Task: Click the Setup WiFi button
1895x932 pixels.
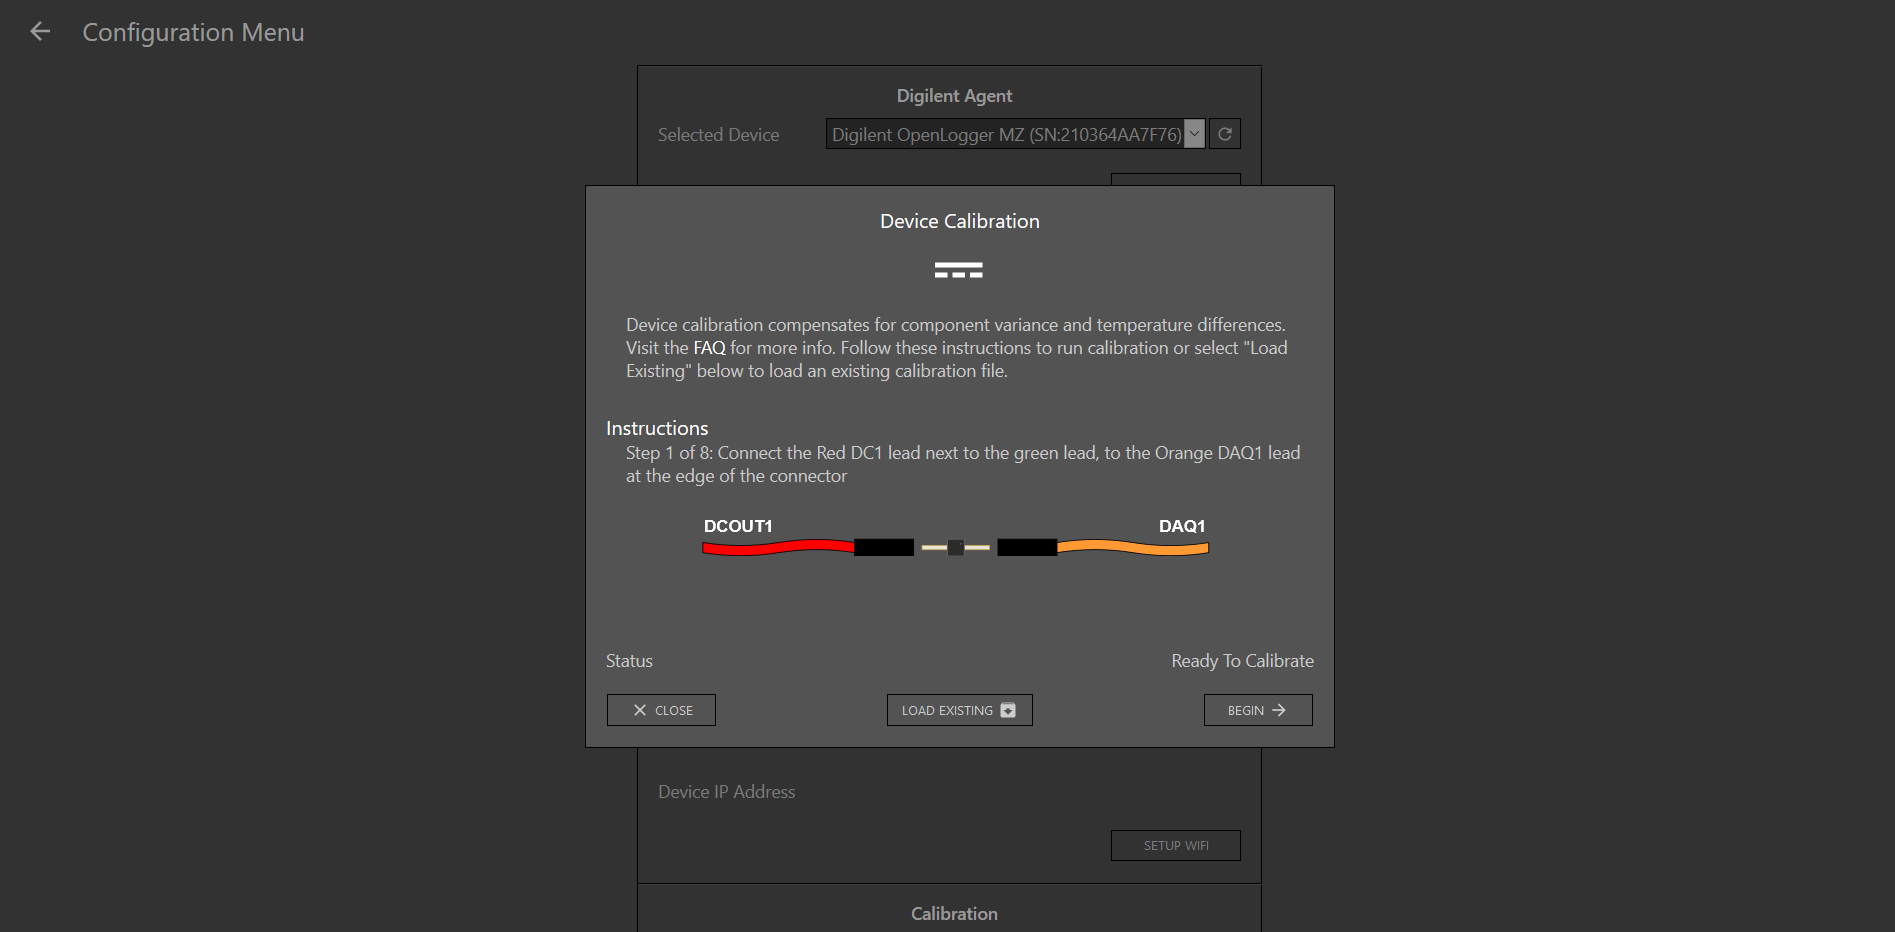Action: pyautogui.click(x=1176, y=845)
